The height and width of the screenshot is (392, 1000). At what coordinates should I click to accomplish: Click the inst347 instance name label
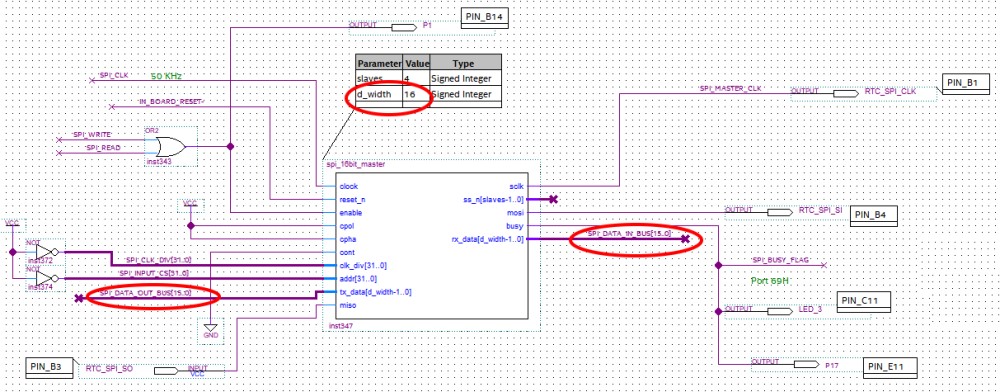341,326
